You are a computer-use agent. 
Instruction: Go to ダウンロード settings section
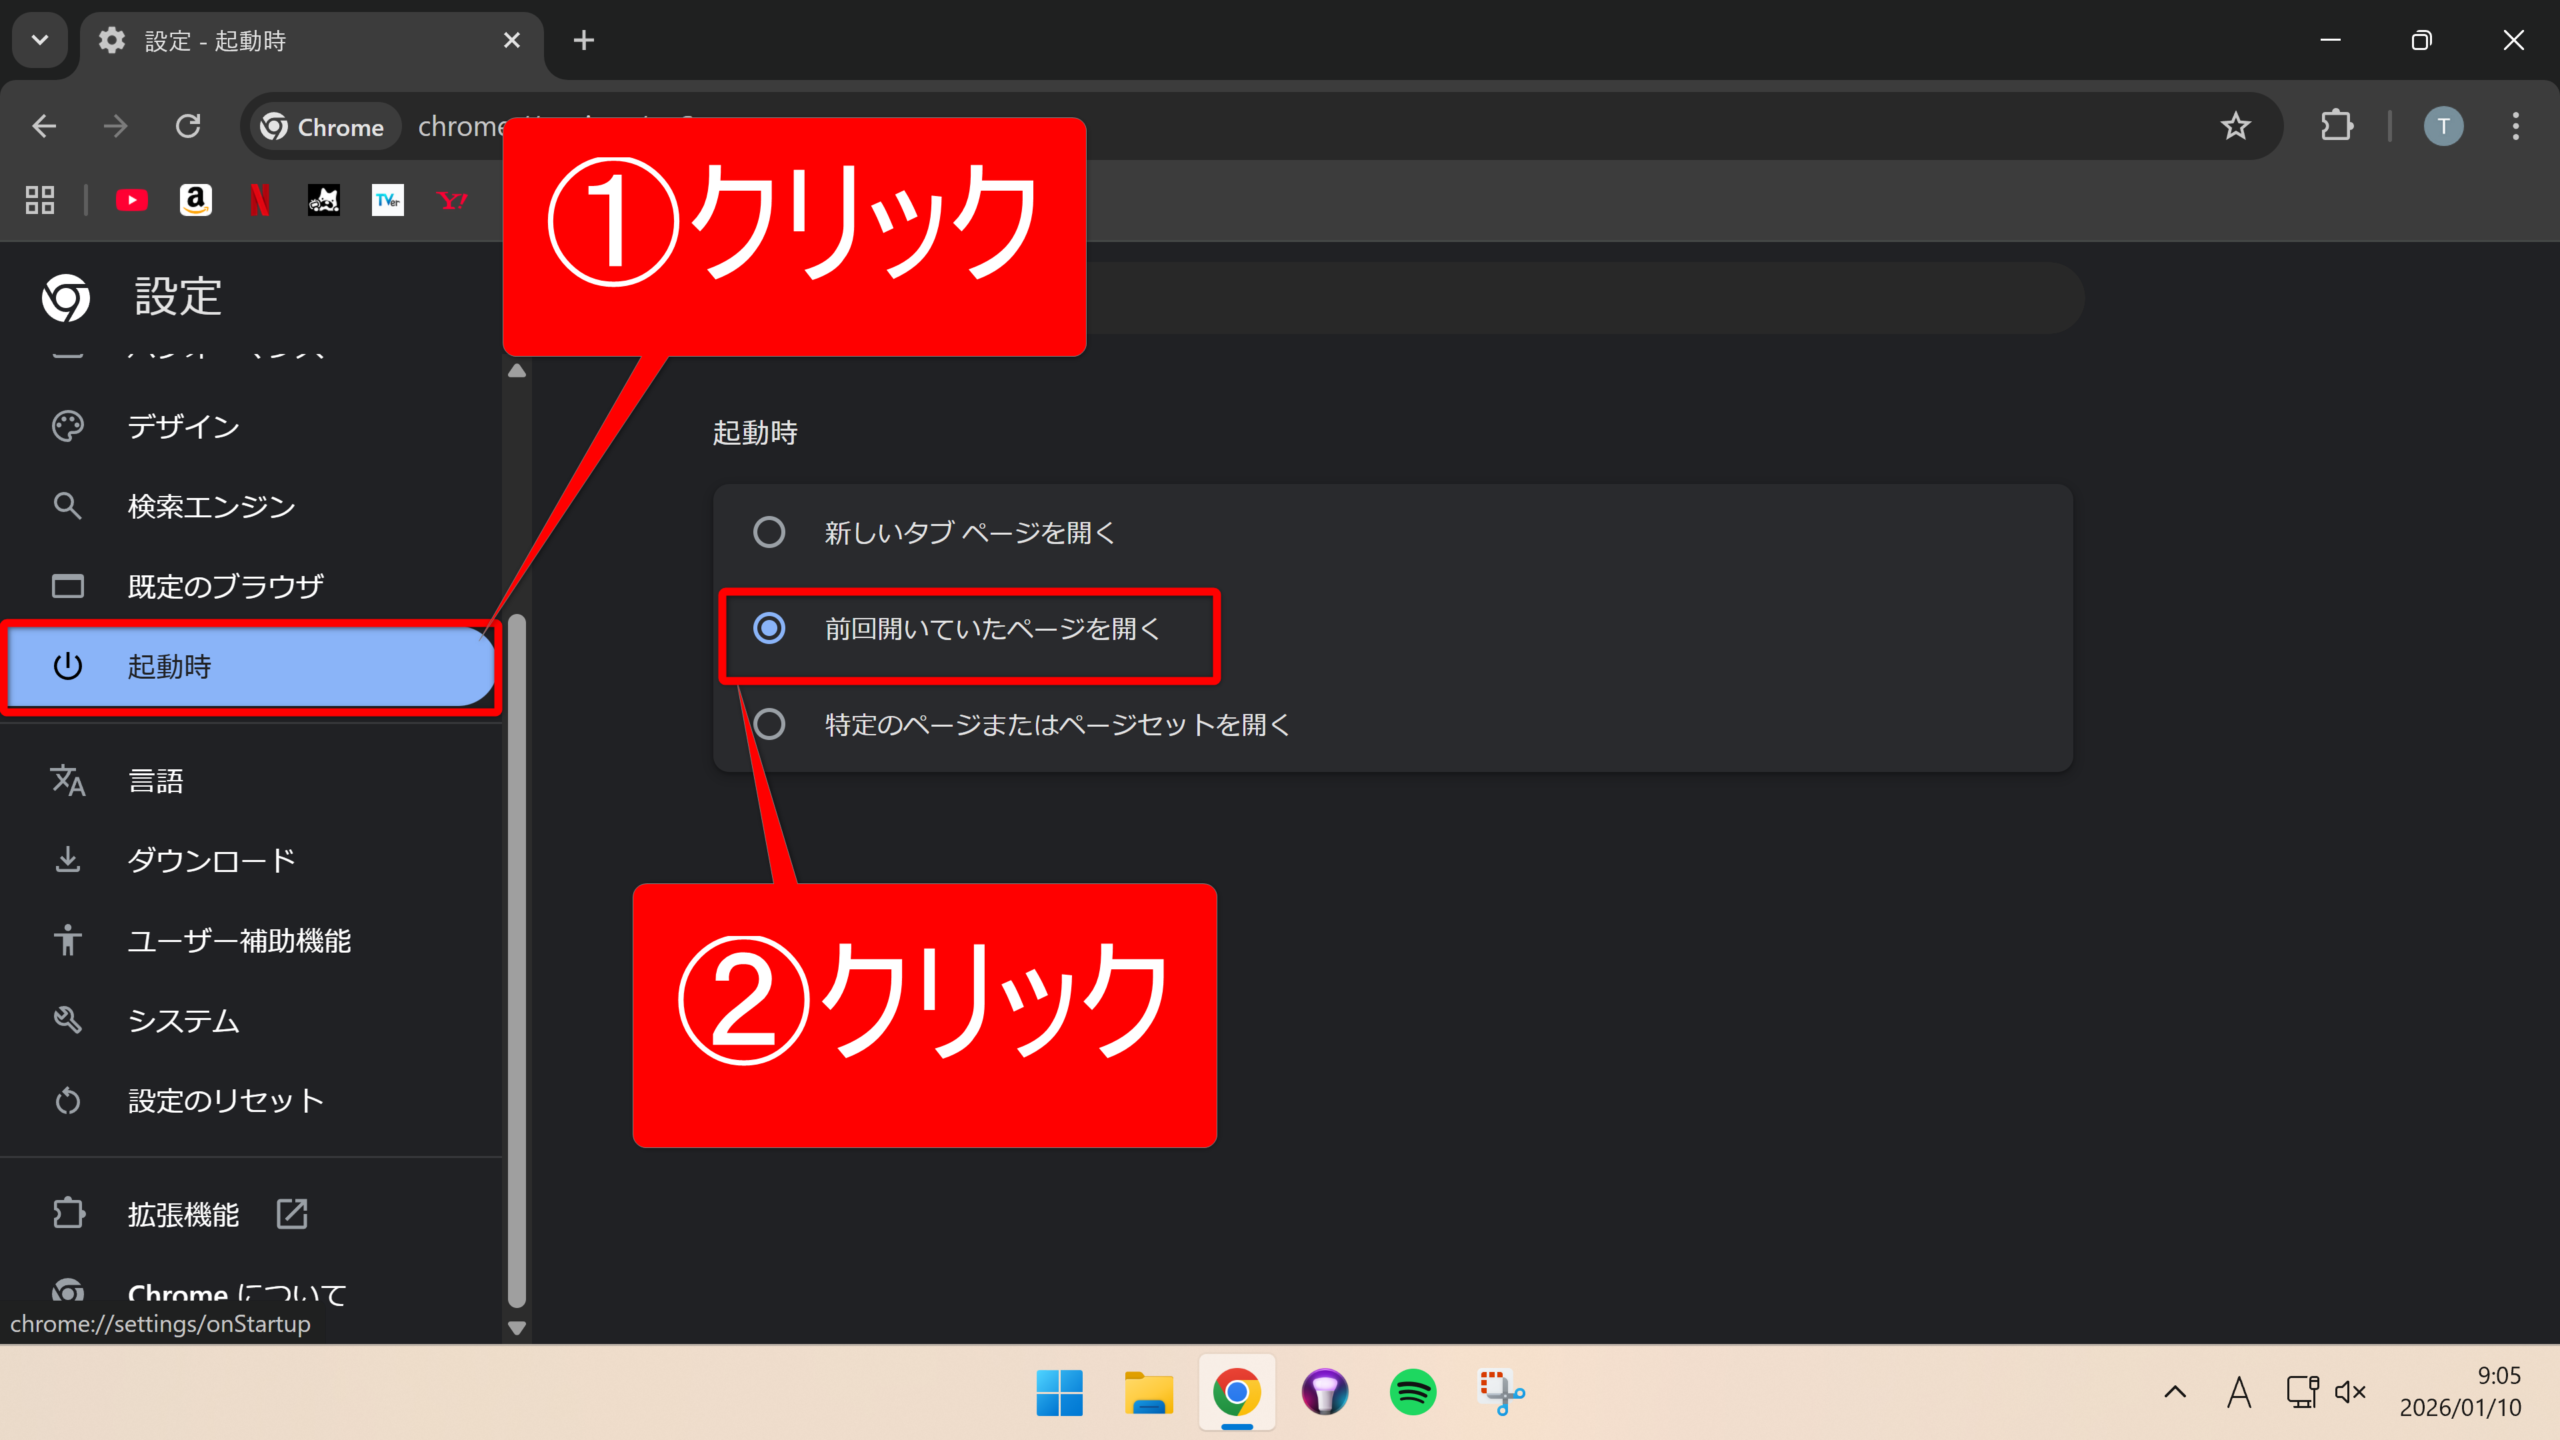(x=211, y=860)
